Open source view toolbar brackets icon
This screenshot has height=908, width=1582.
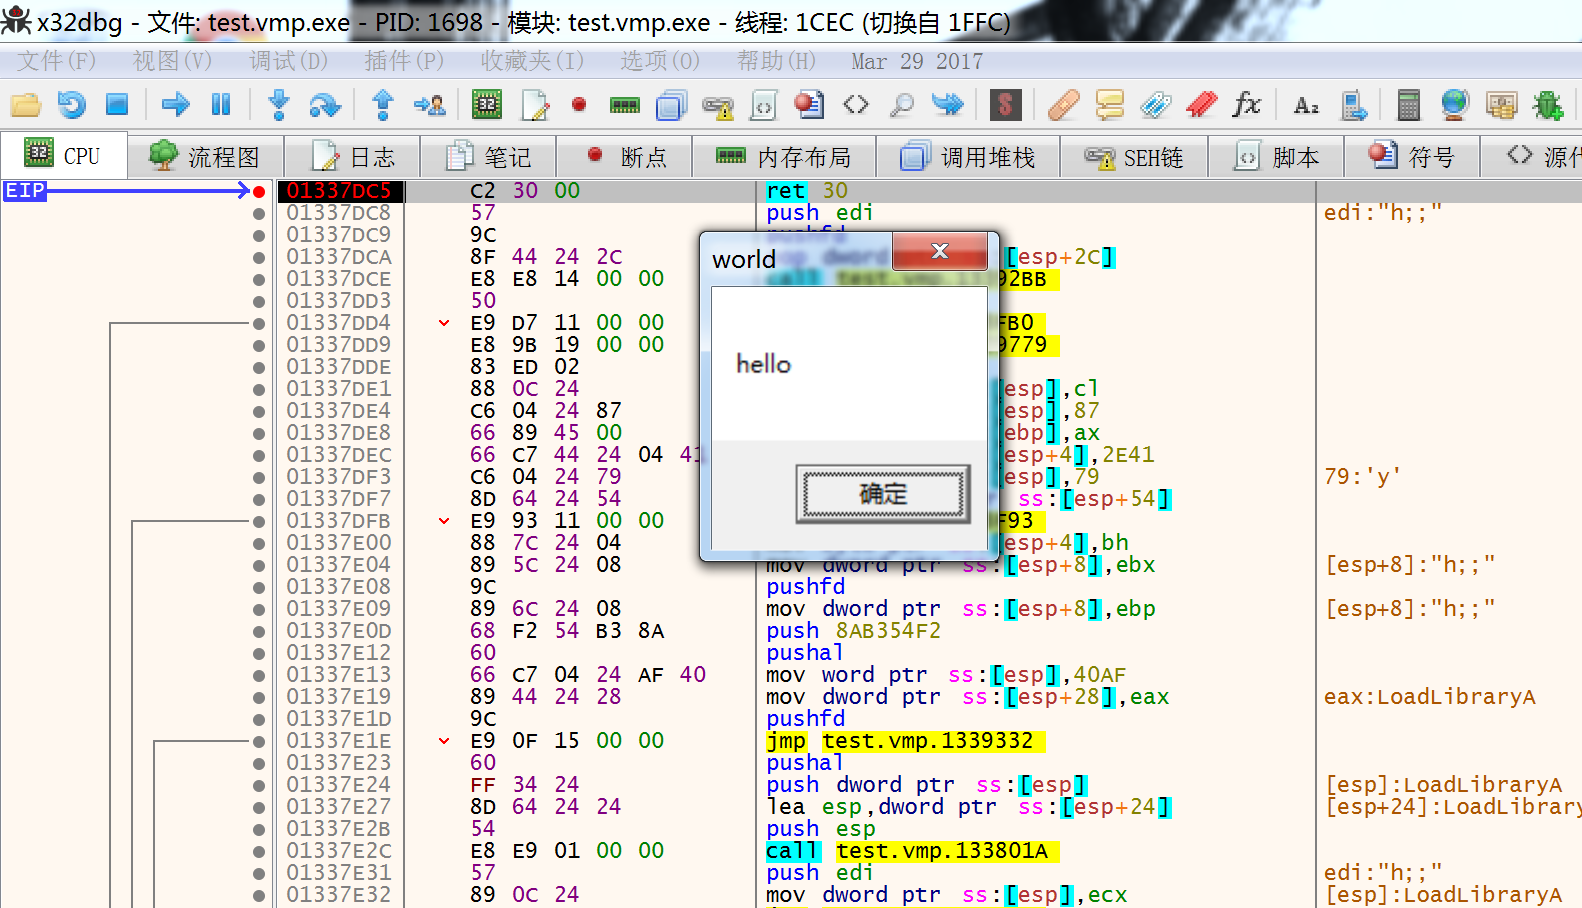click(856, 104)
